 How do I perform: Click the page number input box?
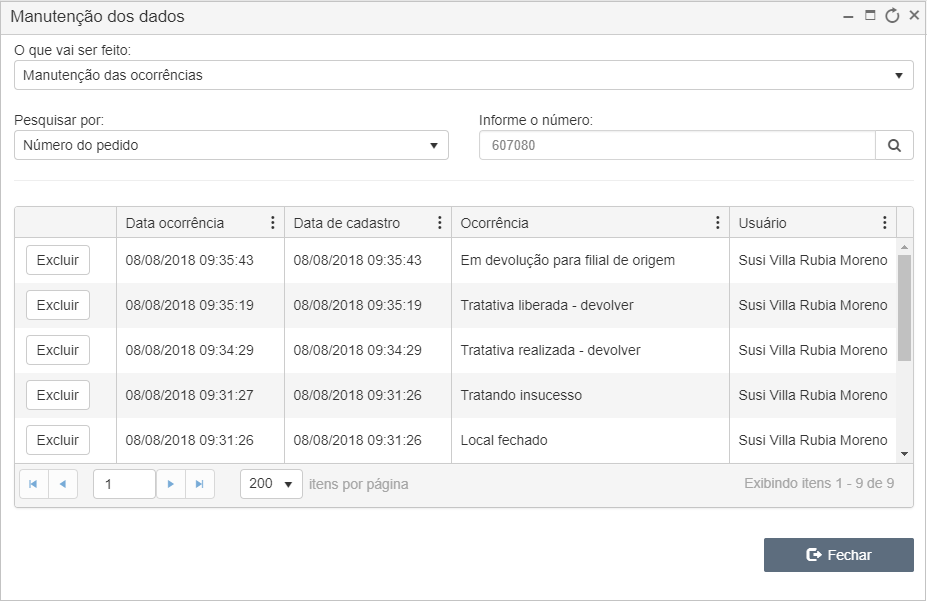point(125,484)
